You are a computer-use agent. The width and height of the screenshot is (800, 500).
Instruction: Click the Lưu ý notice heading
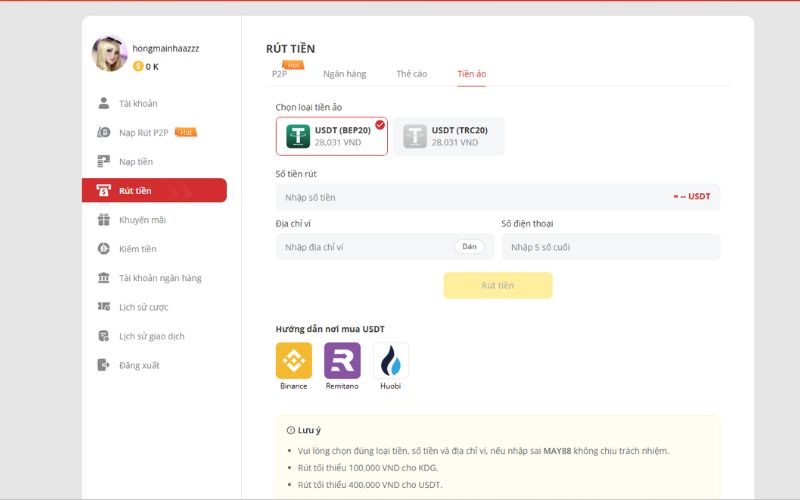point(309,430)
